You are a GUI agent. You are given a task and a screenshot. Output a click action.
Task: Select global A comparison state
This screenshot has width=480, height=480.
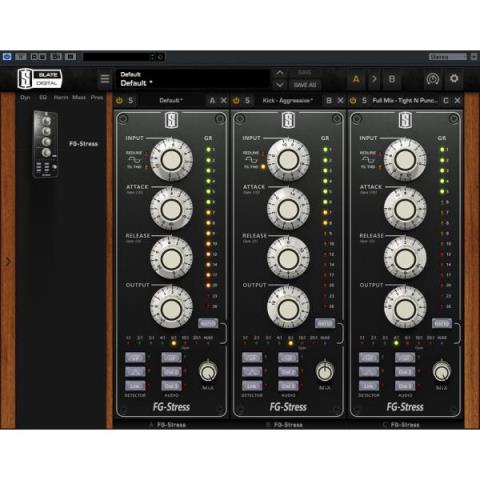click(356, 79)
